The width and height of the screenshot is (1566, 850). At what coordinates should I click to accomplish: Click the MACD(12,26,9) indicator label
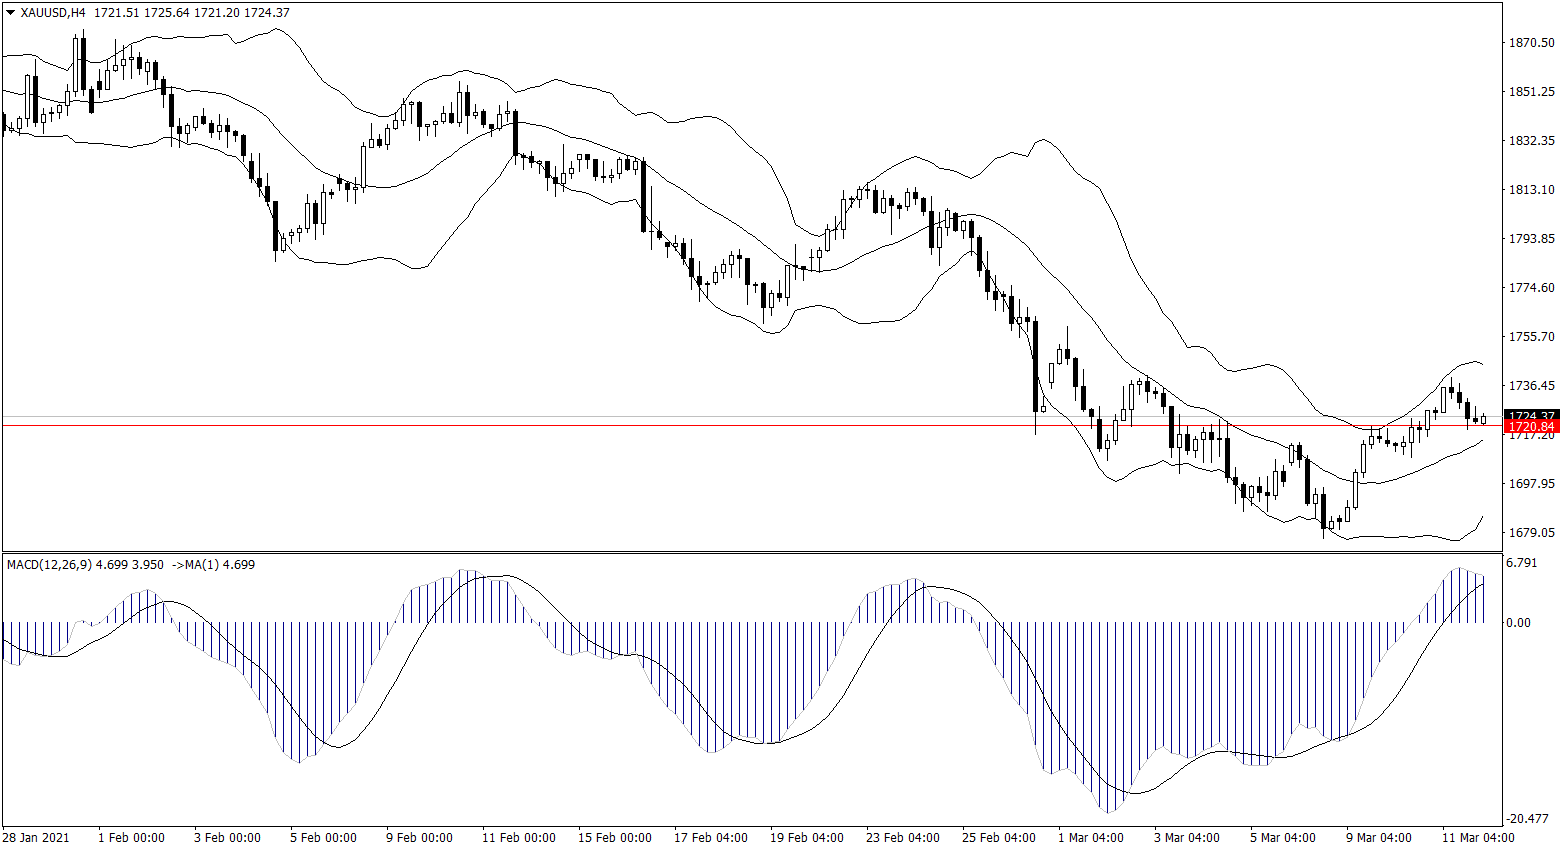click(x=49, y=565)
